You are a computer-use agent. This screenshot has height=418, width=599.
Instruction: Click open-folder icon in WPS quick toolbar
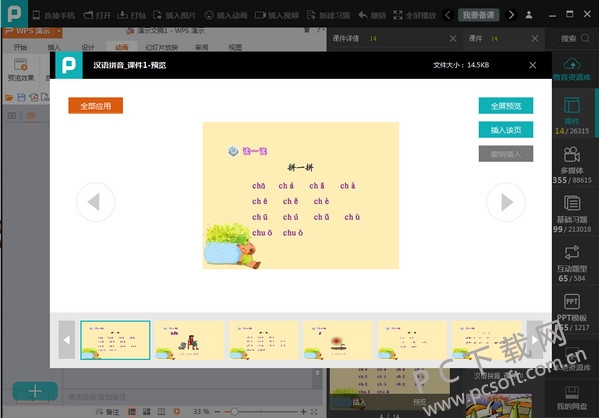tap(9, 97)
